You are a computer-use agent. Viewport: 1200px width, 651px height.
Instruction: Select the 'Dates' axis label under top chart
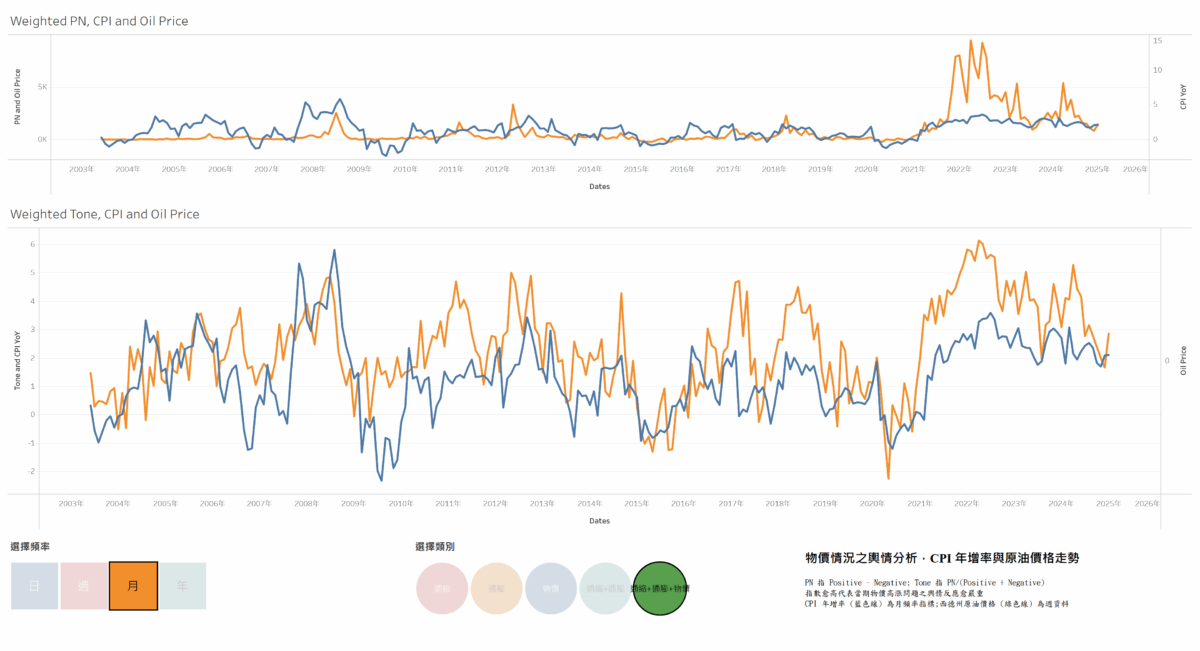[x=599, y=186]
